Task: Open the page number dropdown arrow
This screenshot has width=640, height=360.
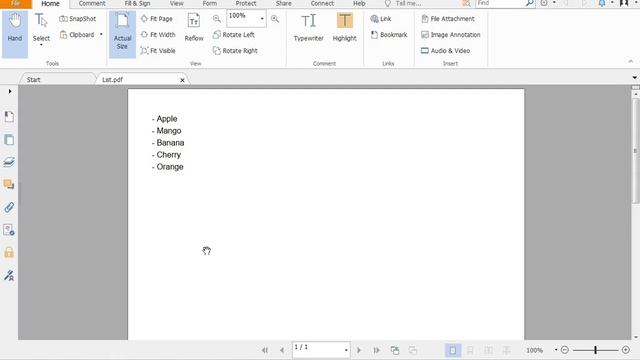Action: [x=346, y=350]
